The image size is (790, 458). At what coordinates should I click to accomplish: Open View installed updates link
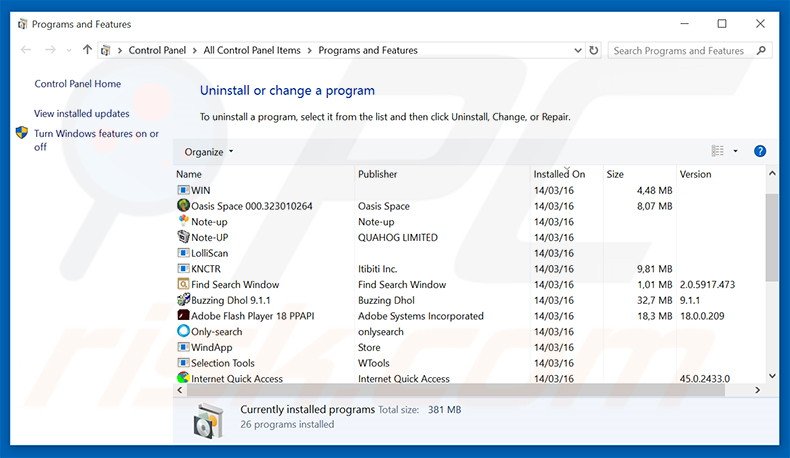pyautogui.click(x=82, y=113)
